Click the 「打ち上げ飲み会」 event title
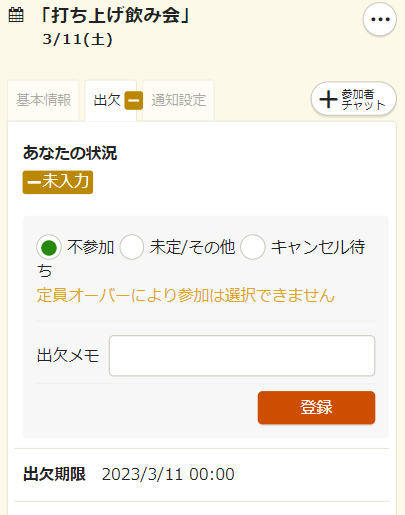 [x=114, y=16]
